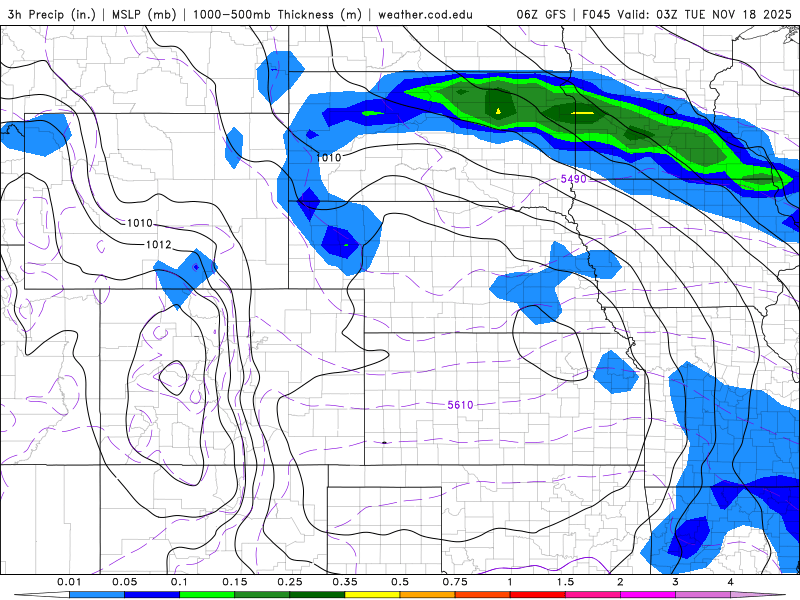This screenshot has width=800, height=600.
Task: Click the purple 5490 thickness label
Action: pos(573,179)
